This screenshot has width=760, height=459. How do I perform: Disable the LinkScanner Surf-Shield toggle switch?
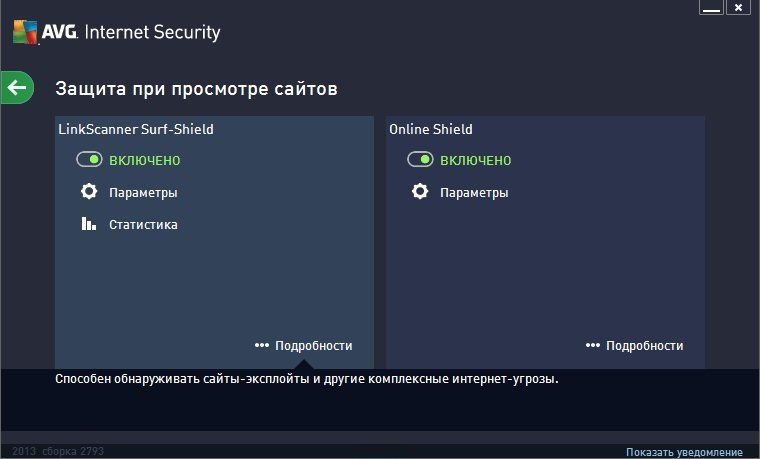(x=90, y=160)
